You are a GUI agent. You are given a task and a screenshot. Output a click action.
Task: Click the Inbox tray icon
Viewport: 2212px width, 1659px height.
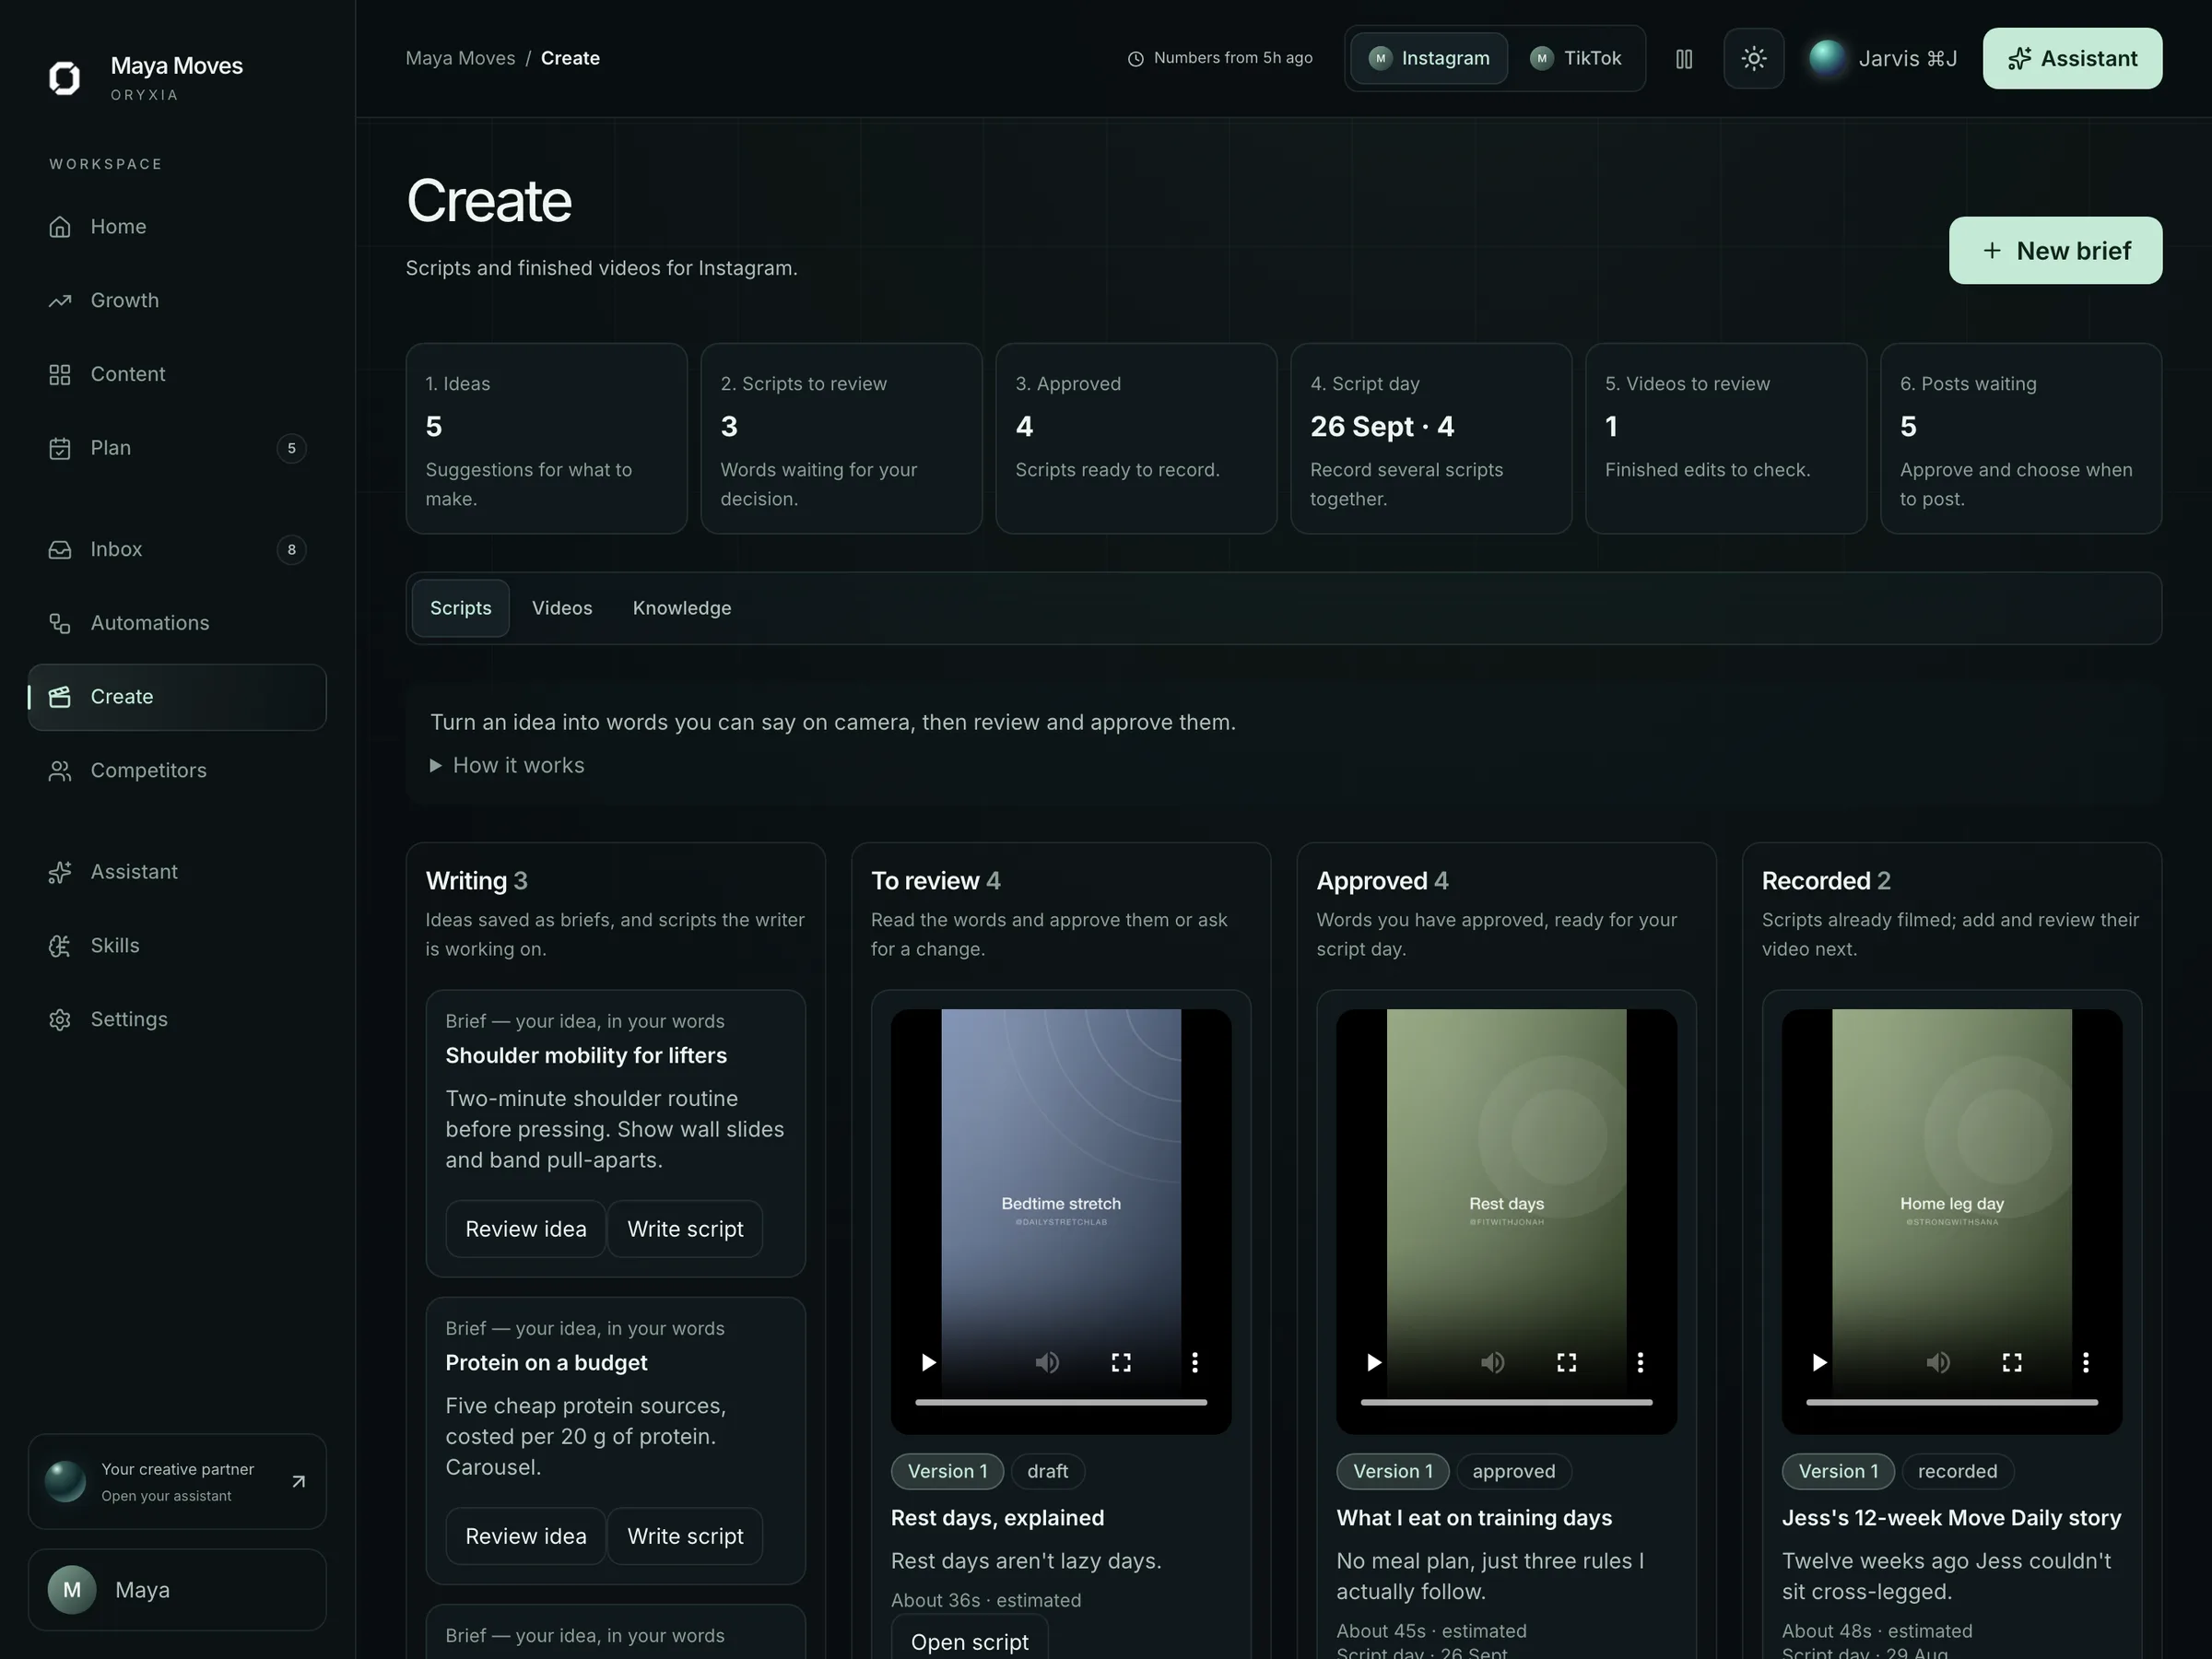tap(60, 550)
